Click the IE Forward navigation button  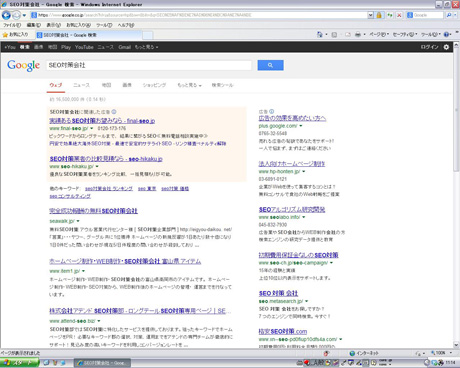click(x=16, y=15)
